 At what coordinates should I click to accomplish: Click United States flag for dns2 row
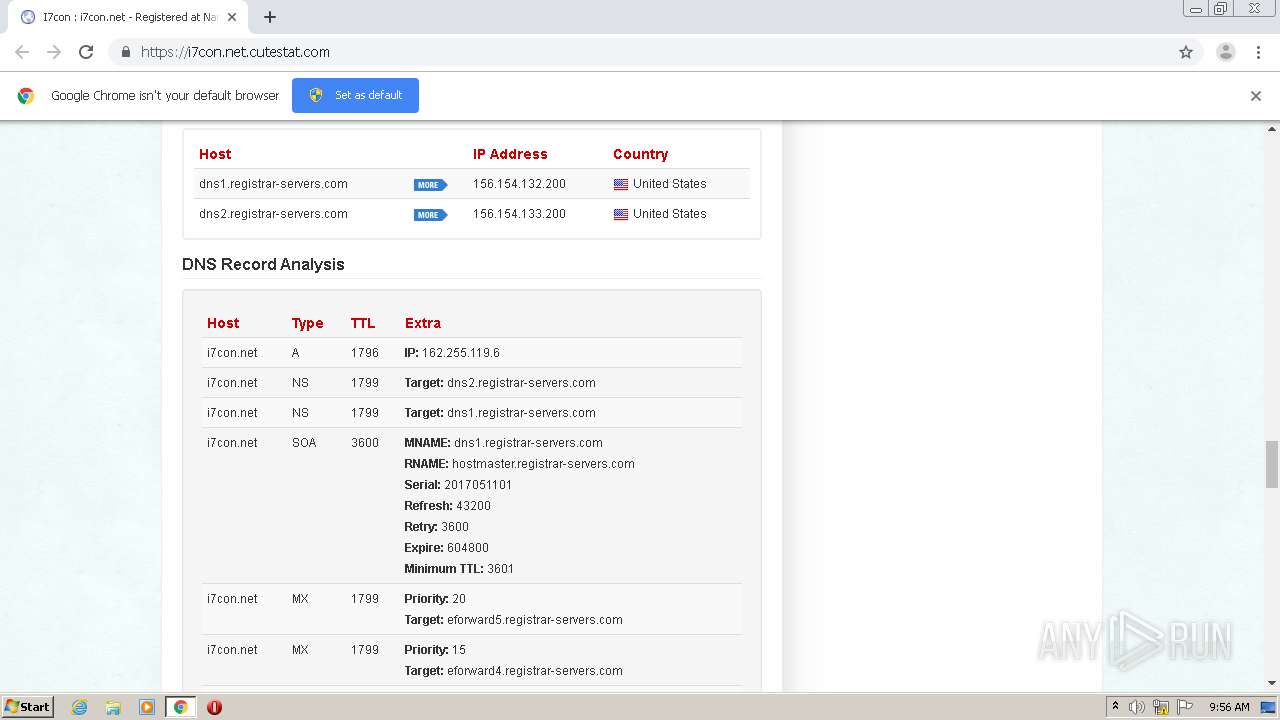click(x=621, y=214)
